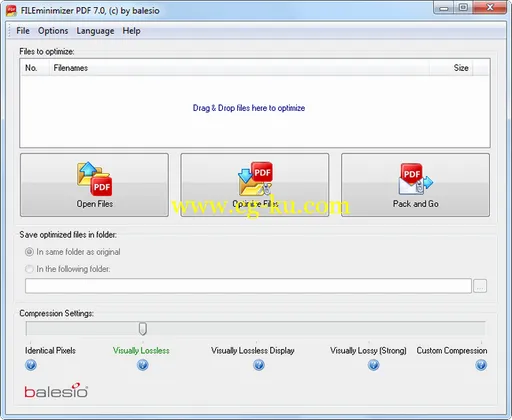Click the Open Files button

(94, 185)
